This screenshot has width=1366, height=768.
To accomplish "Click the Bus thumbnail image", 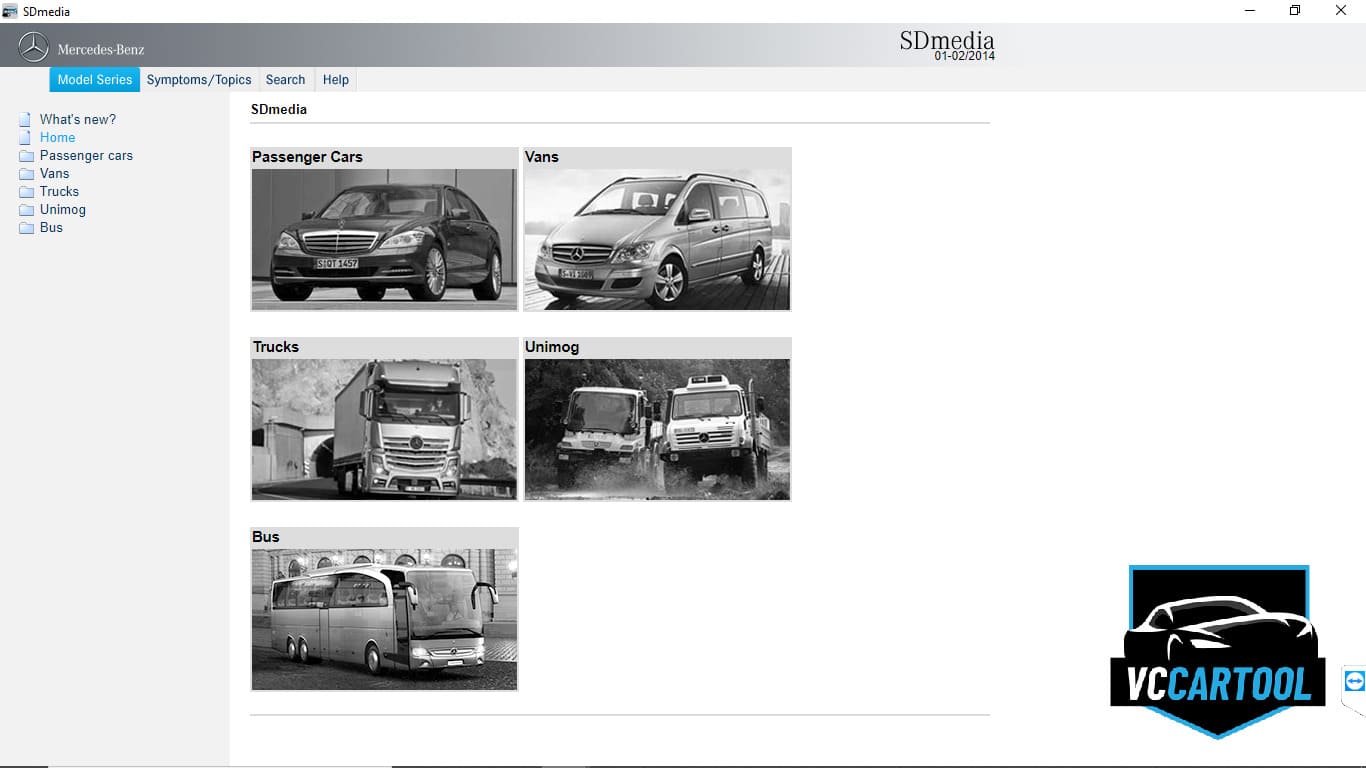I will tap(384, 619).
